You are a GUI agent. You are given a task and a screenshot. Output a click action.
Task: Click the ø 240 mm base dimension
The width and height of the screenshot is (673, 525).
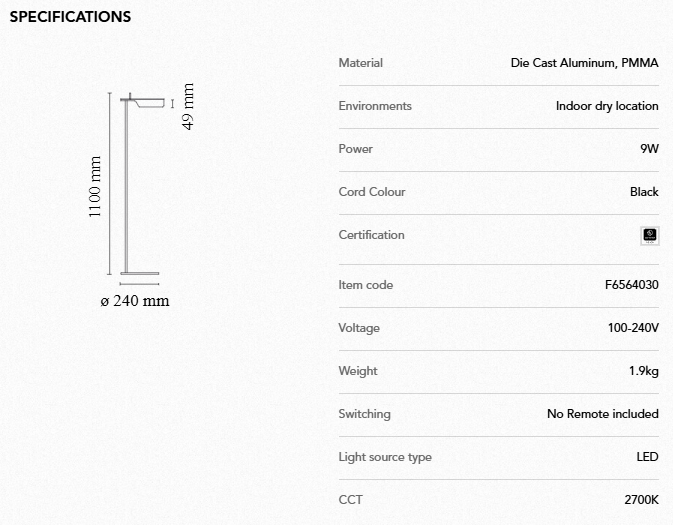pyautogui.click(x=135, y=301)
